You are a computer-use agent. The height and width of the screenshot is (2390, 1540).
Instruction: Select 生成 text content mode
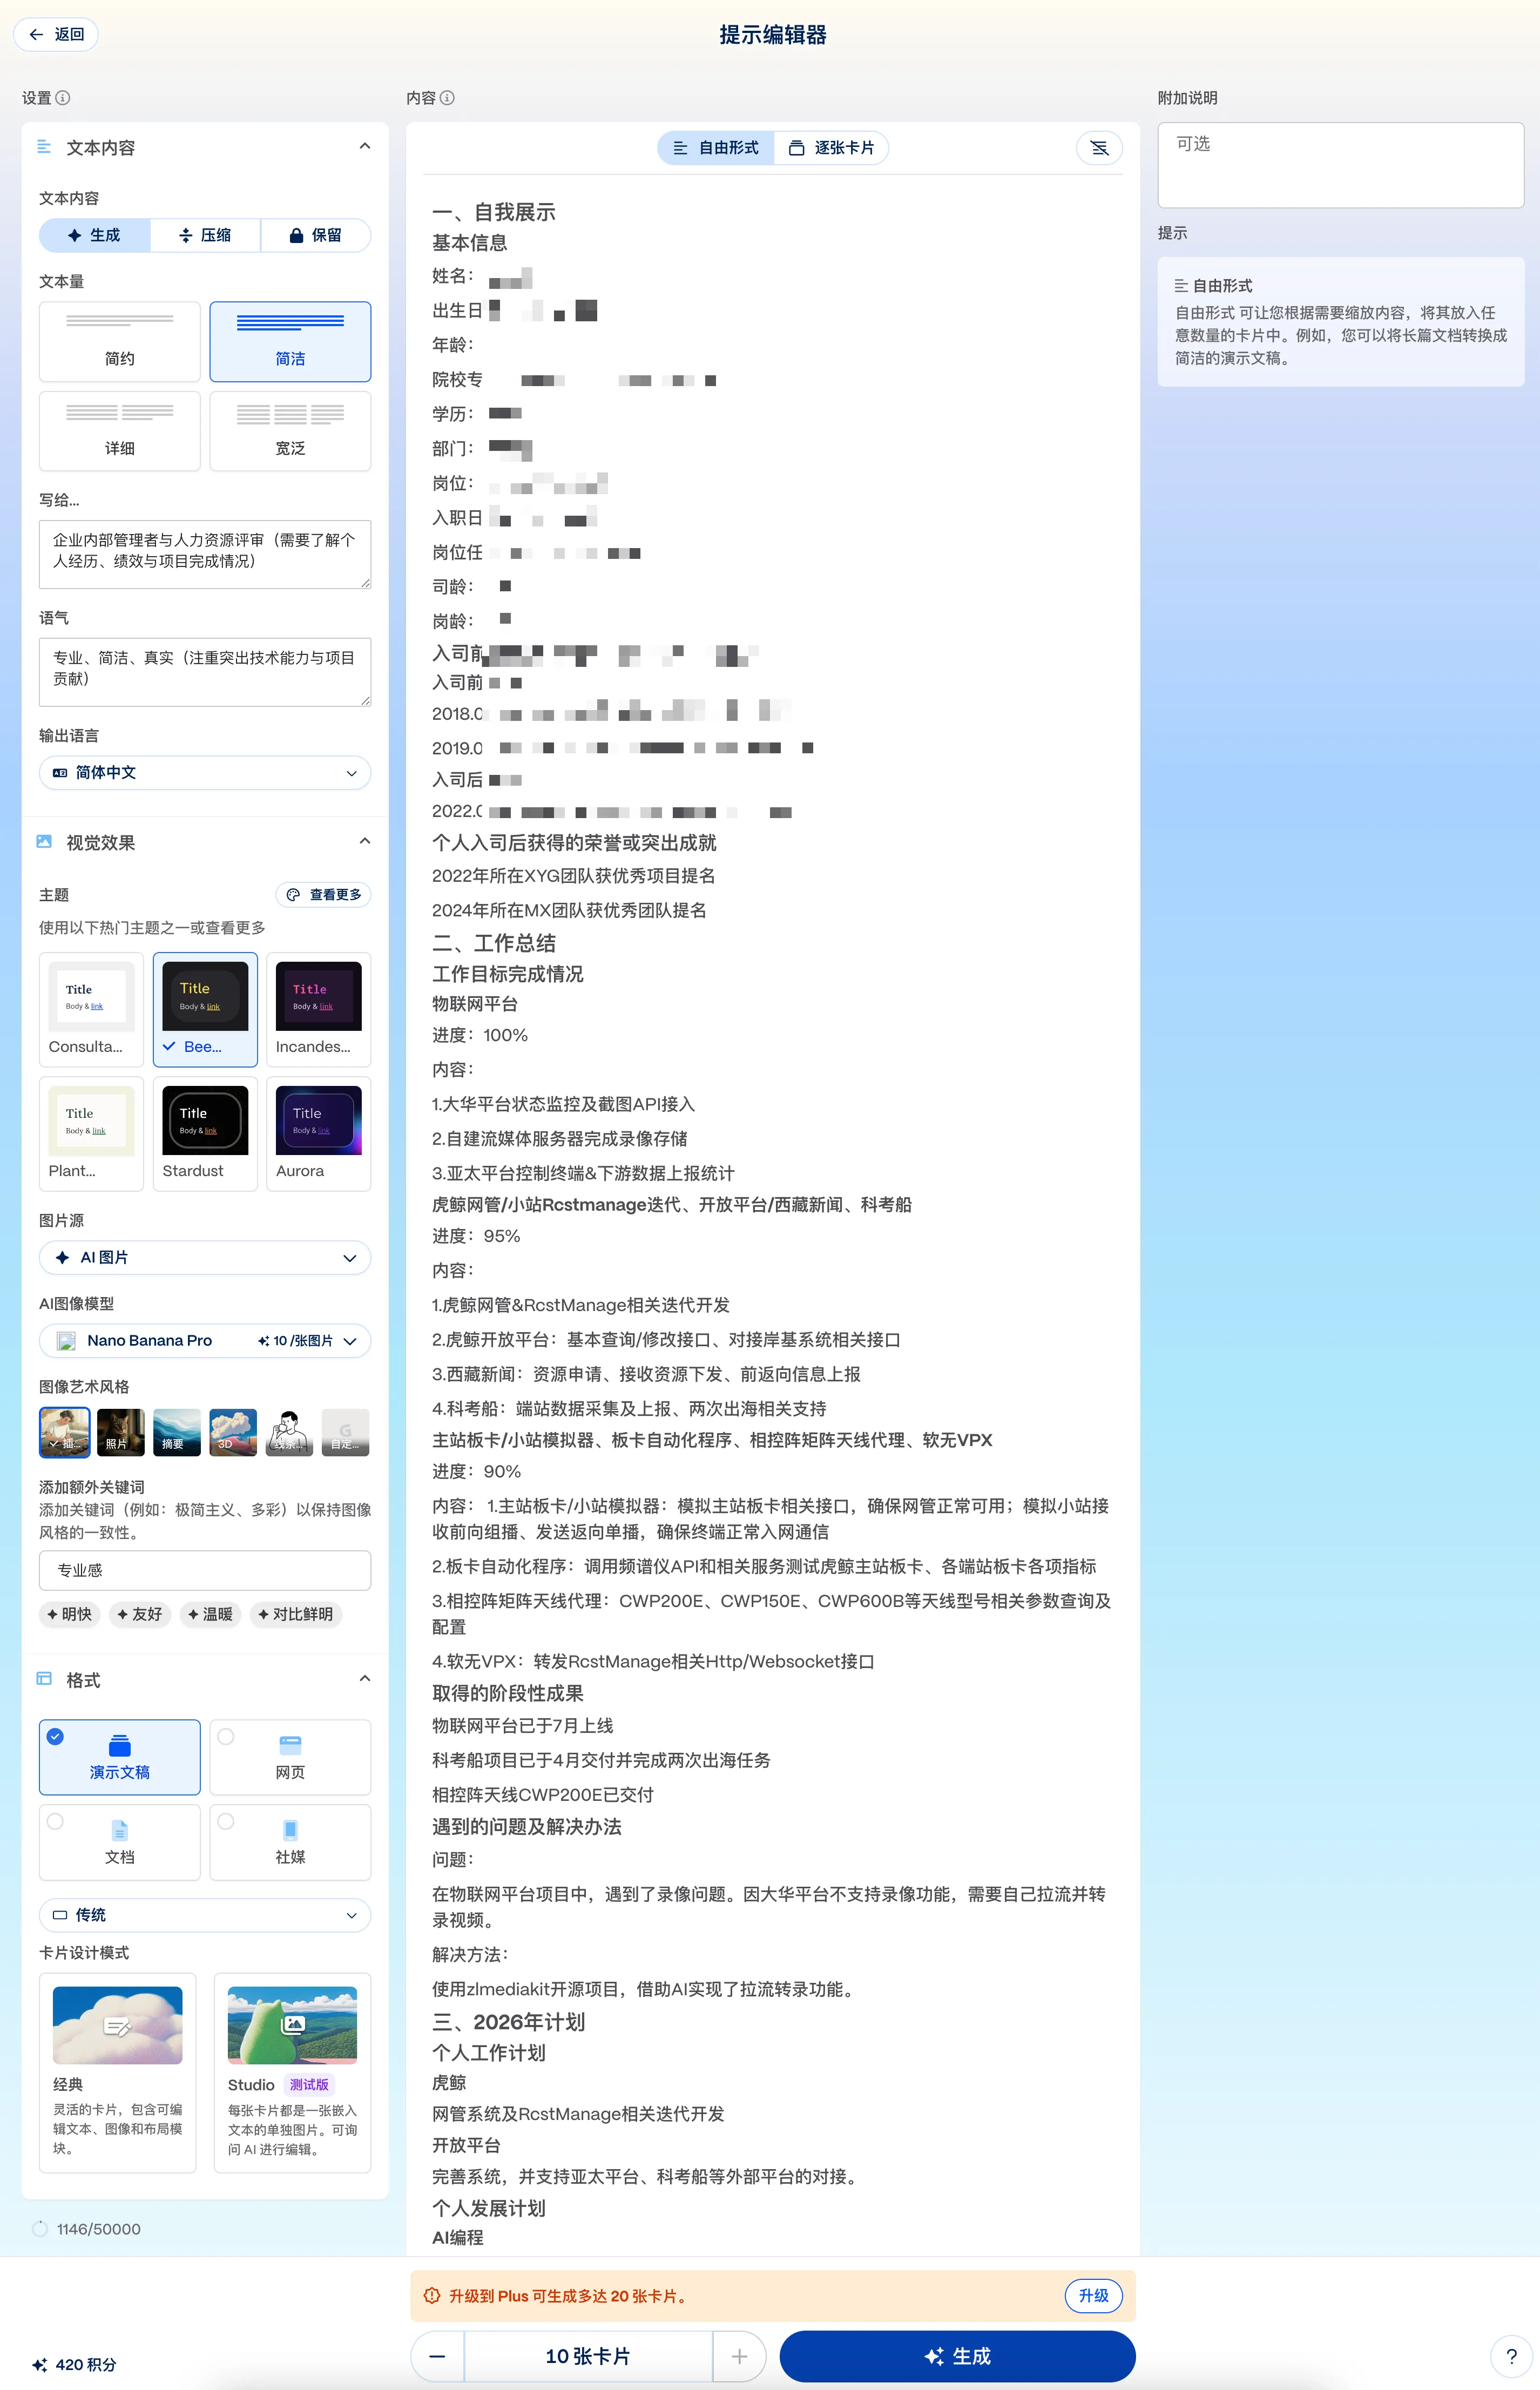tap(95, 235)
